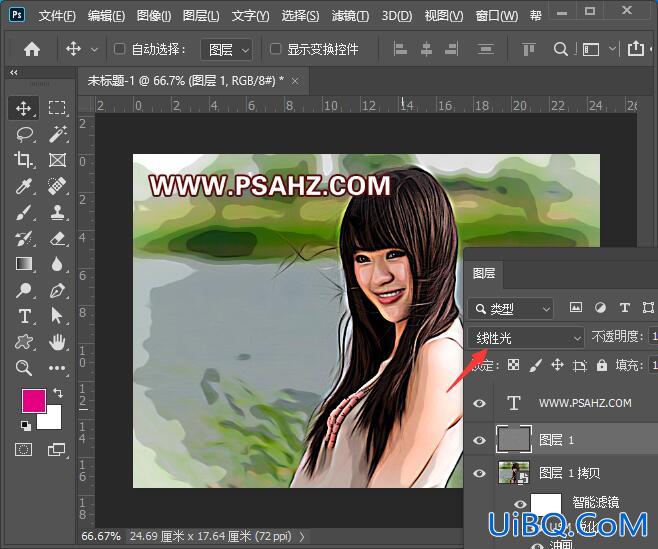
Task: Enable the 自动选择 checkbox
Action: click(x=120, y=49)
